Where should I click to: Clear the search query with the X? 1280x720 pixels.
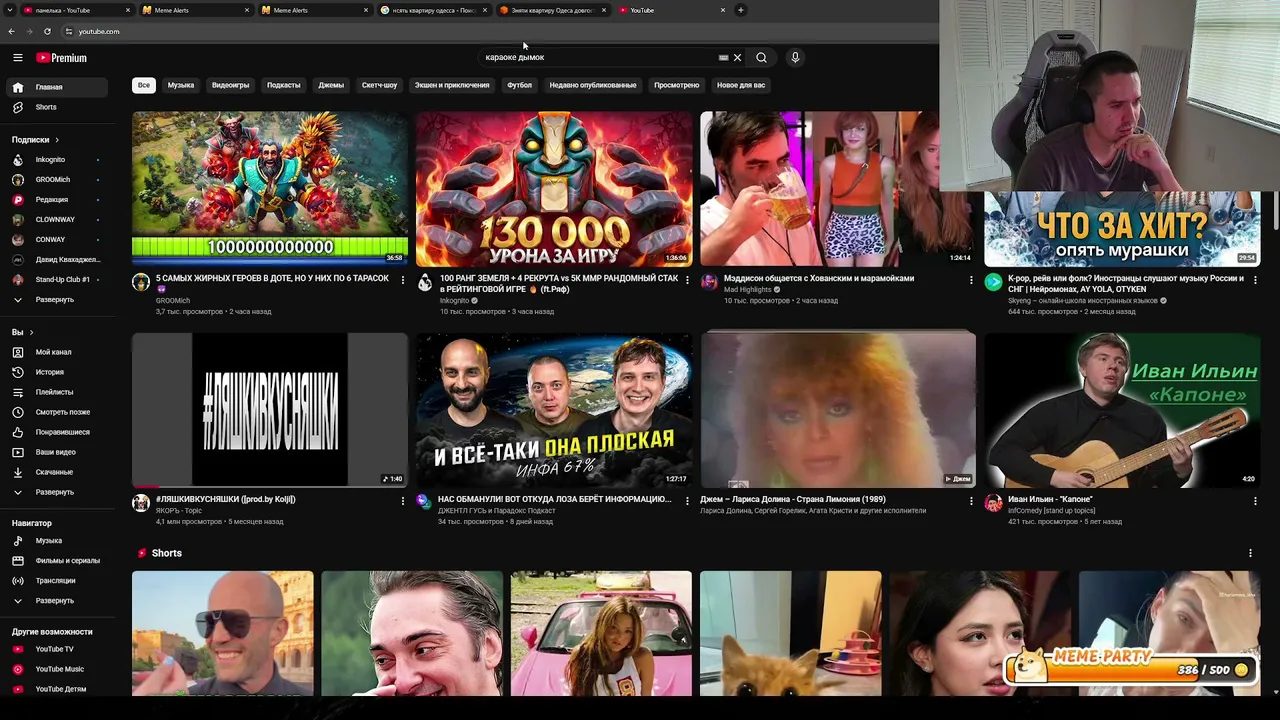pyautogui.click(x=737, y=58)
